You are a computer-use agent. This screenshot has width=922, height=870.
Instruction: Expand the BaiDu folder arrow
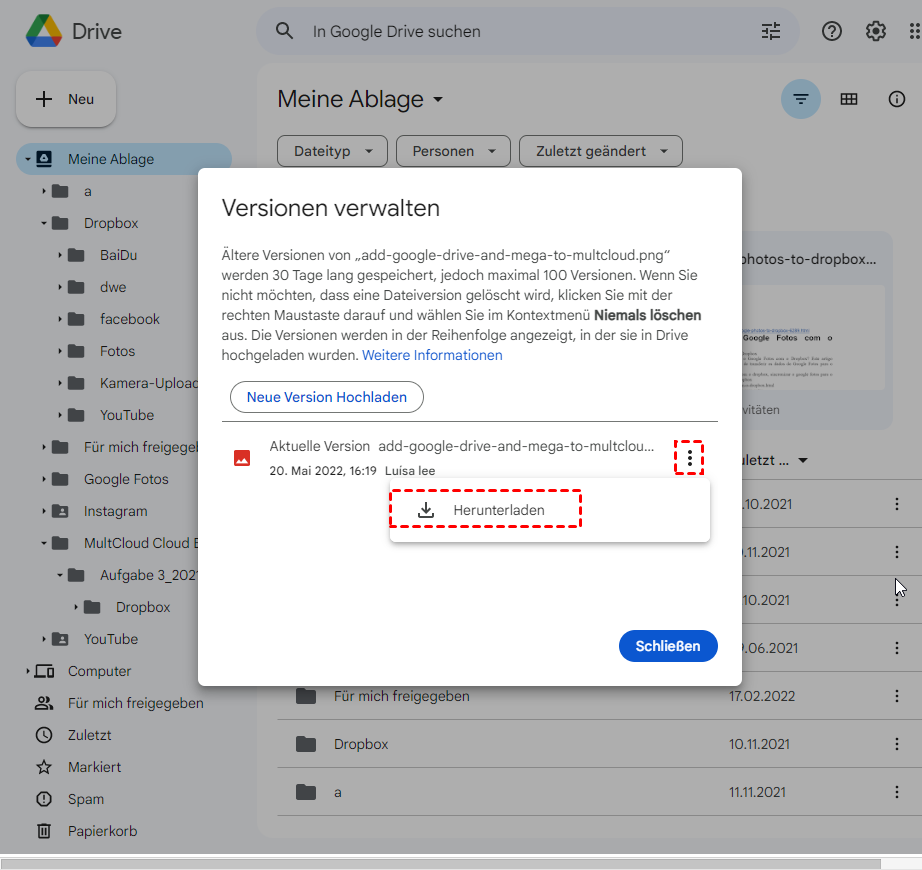[59, 255]
